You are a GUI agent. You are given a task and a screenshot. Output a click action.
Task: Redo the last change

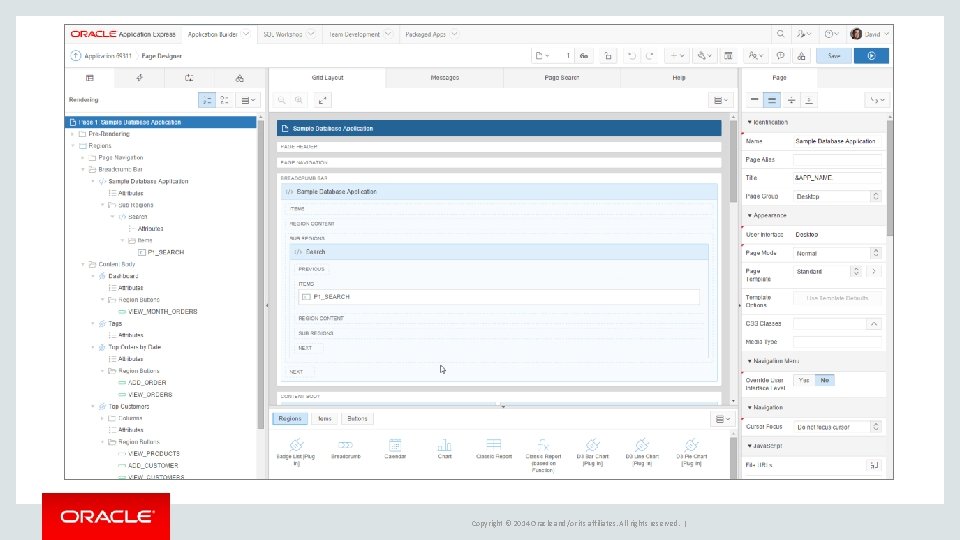650,56
